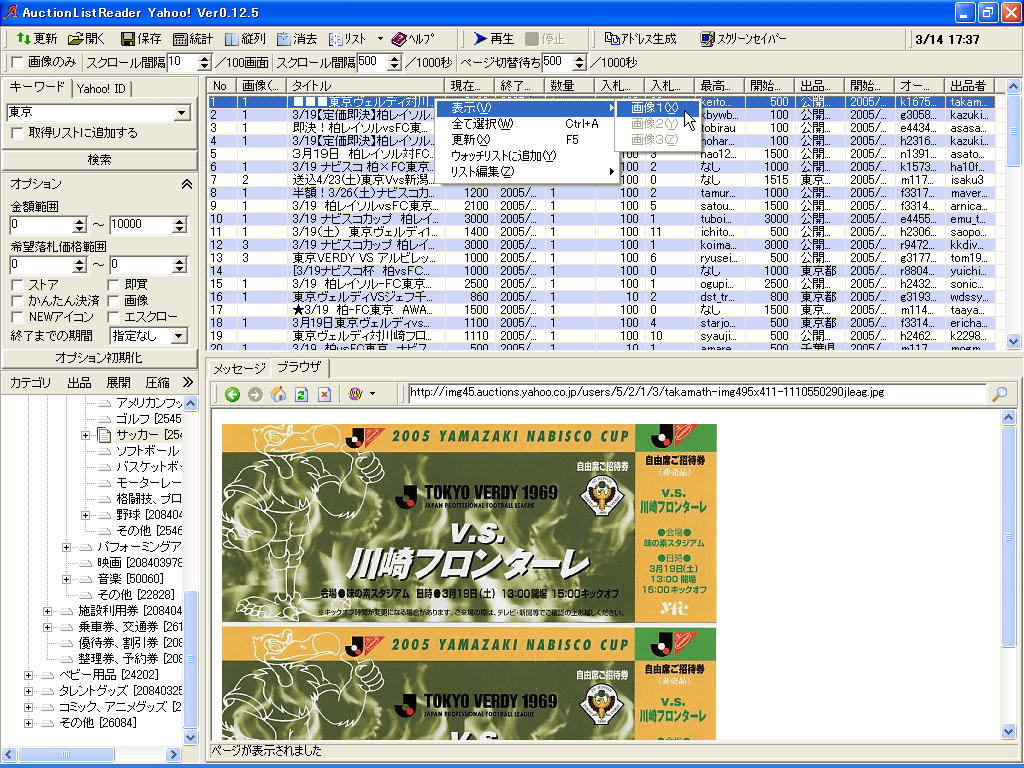Open the リスト編集 submenu
Viewport: 1024px width, 768px height.
coord(526,172)
